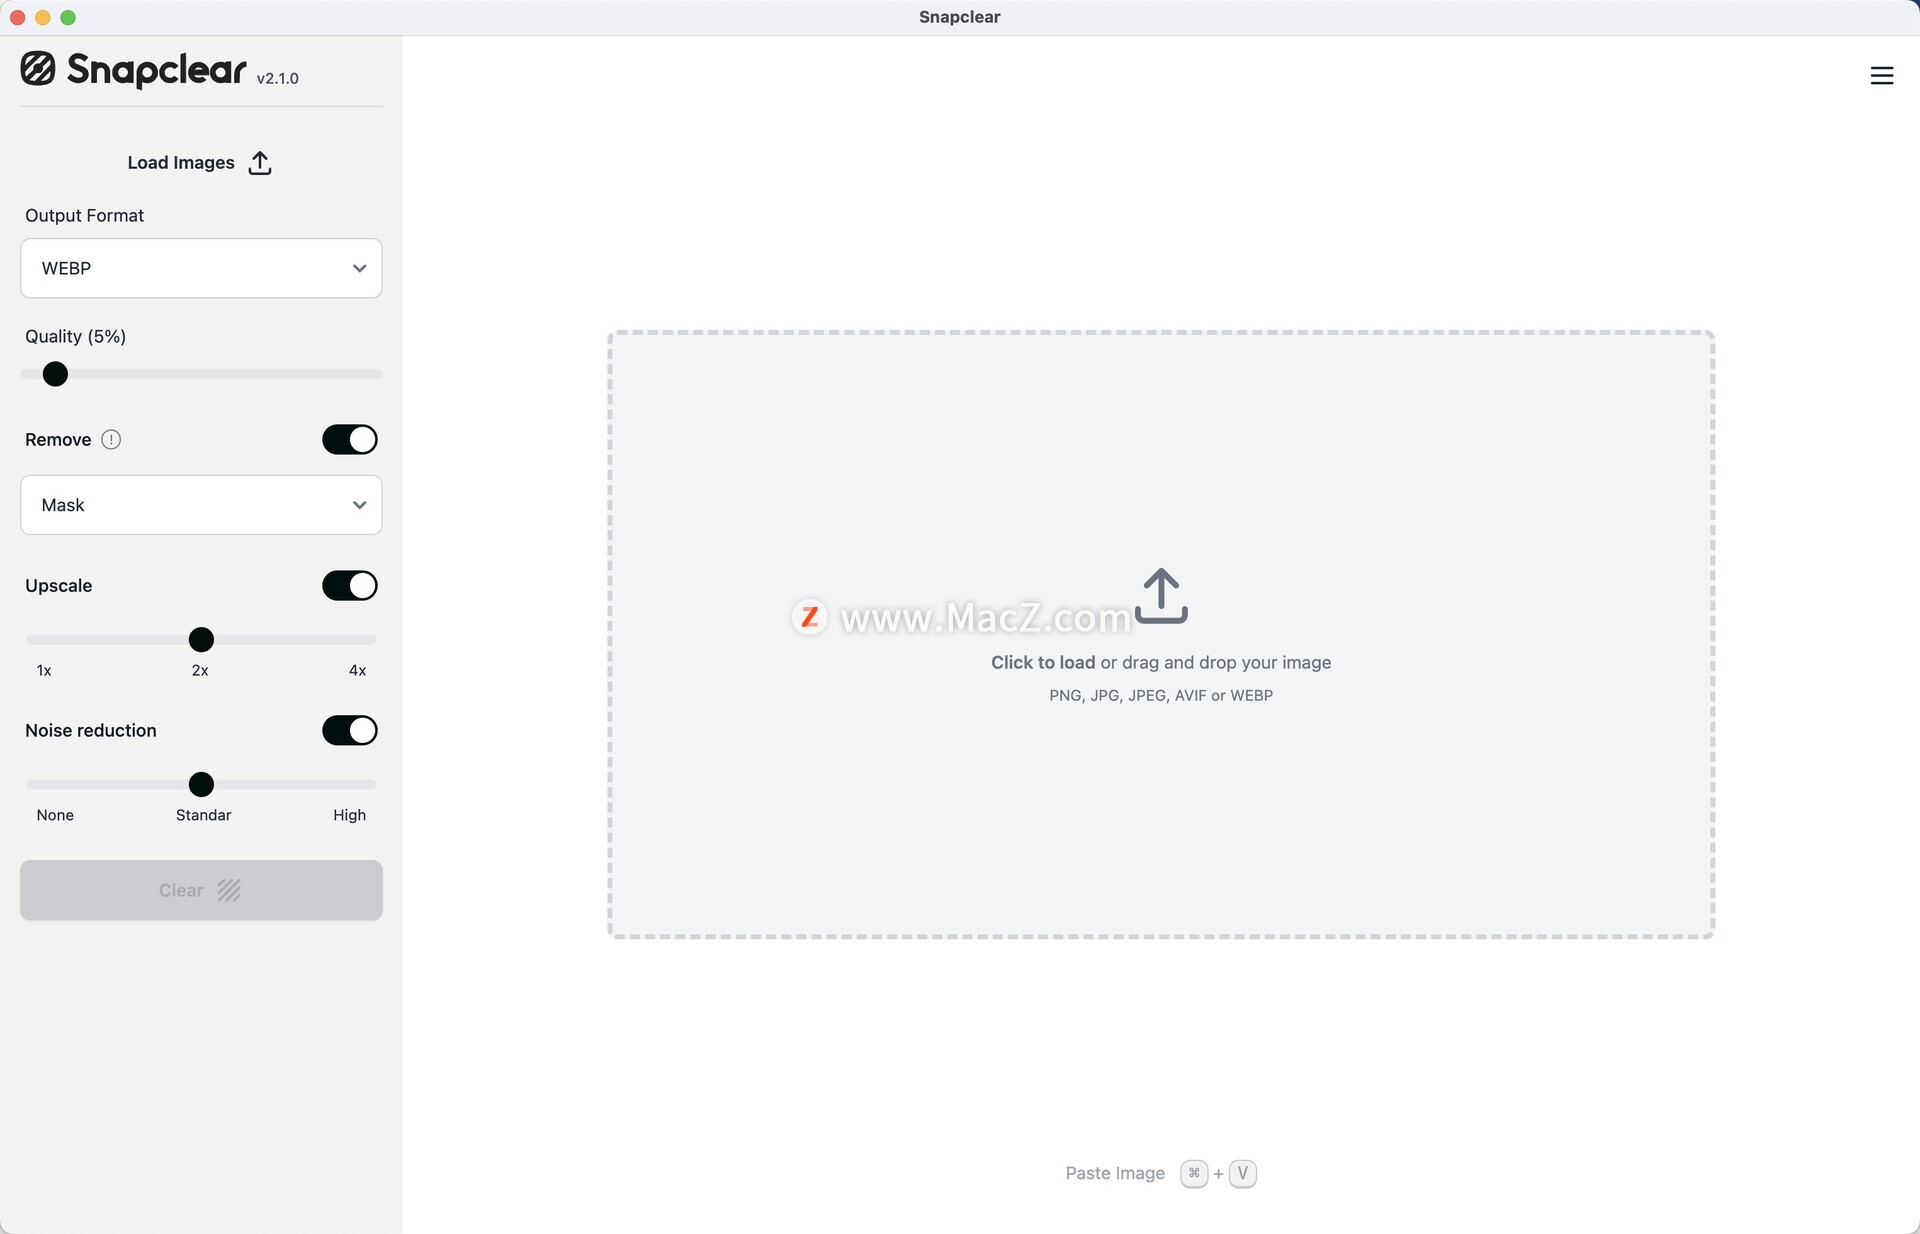Minimize the Snapclear window
The image size is (1920, 1234).
(42, 17)
